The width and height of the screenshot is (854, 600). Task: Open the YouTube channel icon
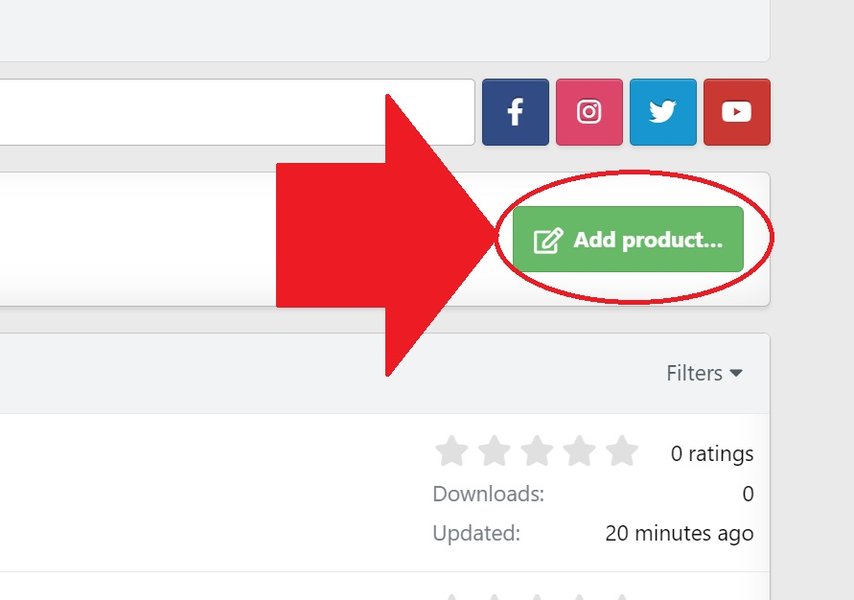click(737, 112)
